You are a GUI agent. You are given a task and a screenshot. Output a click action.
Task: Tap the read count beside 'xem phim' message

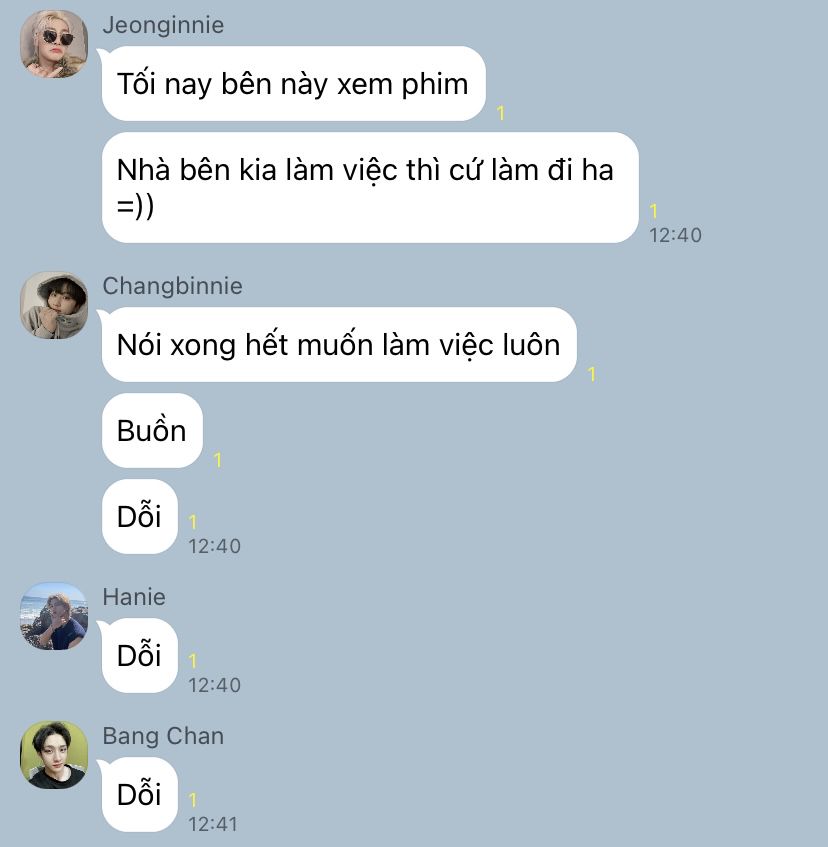click(x=501, y=113)
